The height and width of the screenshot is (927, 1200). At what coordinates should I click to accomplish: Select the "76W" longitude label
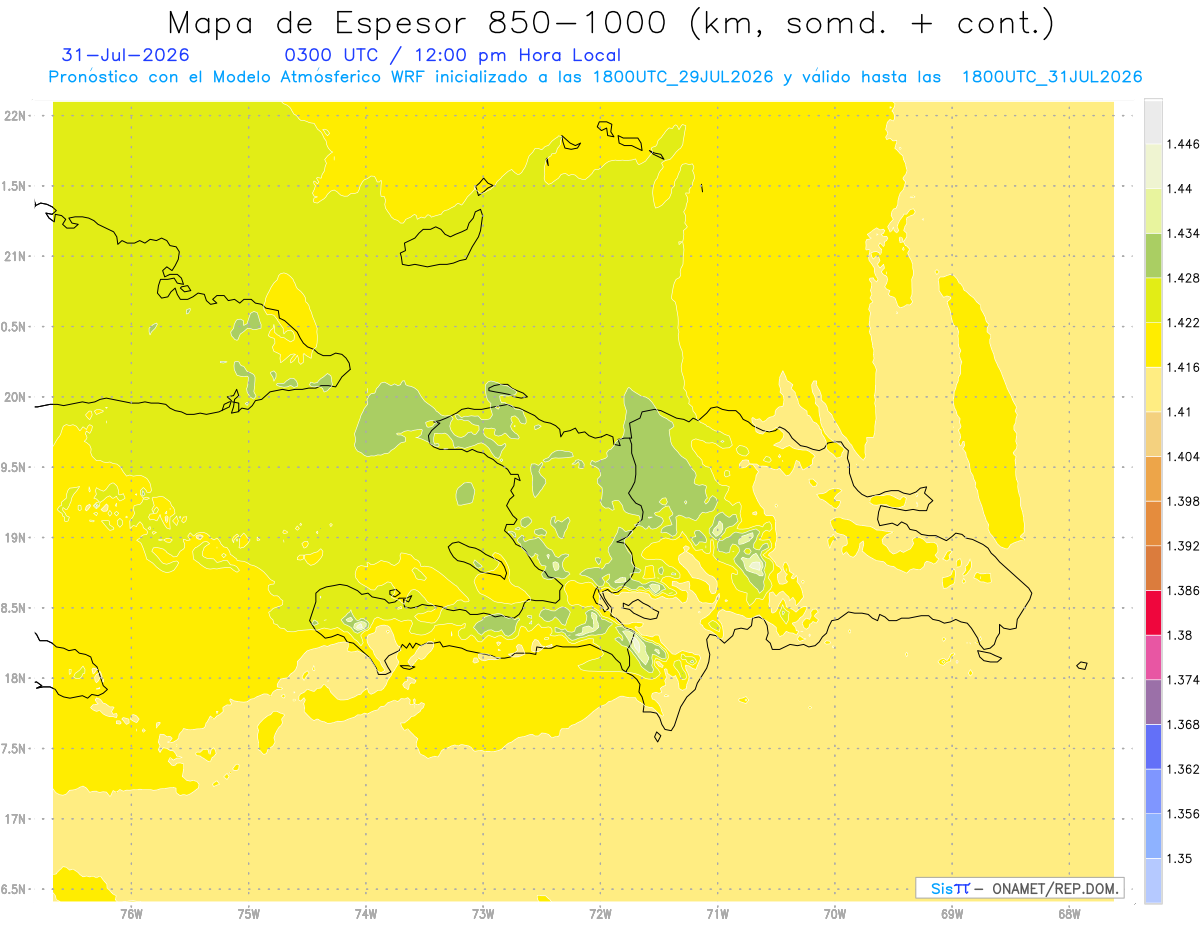131,914
